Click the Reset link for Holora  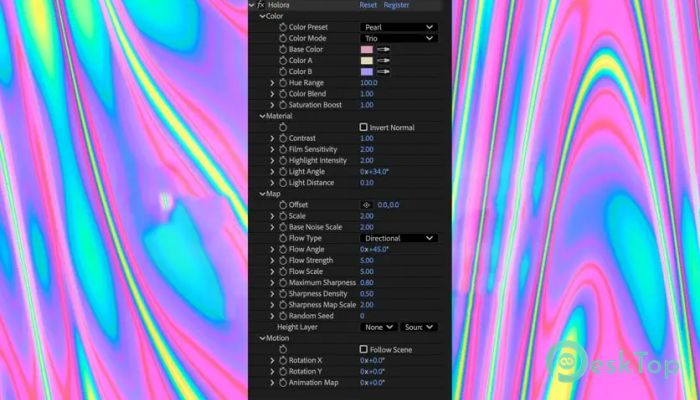click(368, 5)
